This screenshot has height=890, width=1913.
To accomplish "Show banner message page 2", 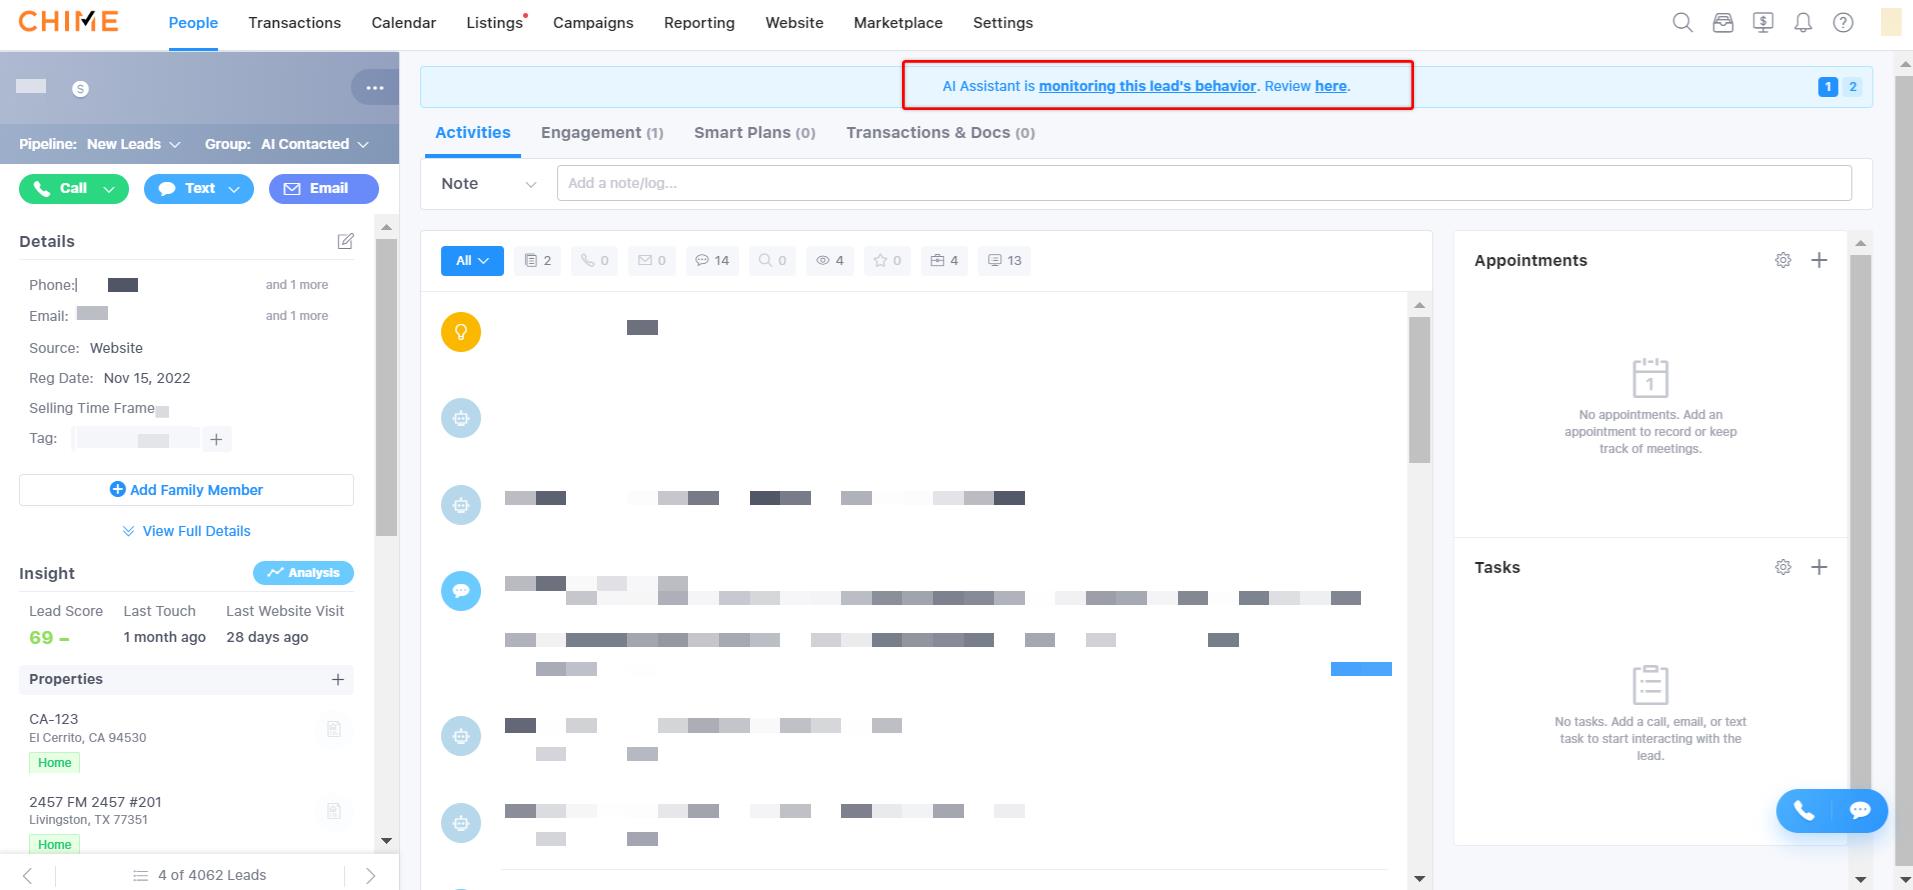I will (1853, 87).
